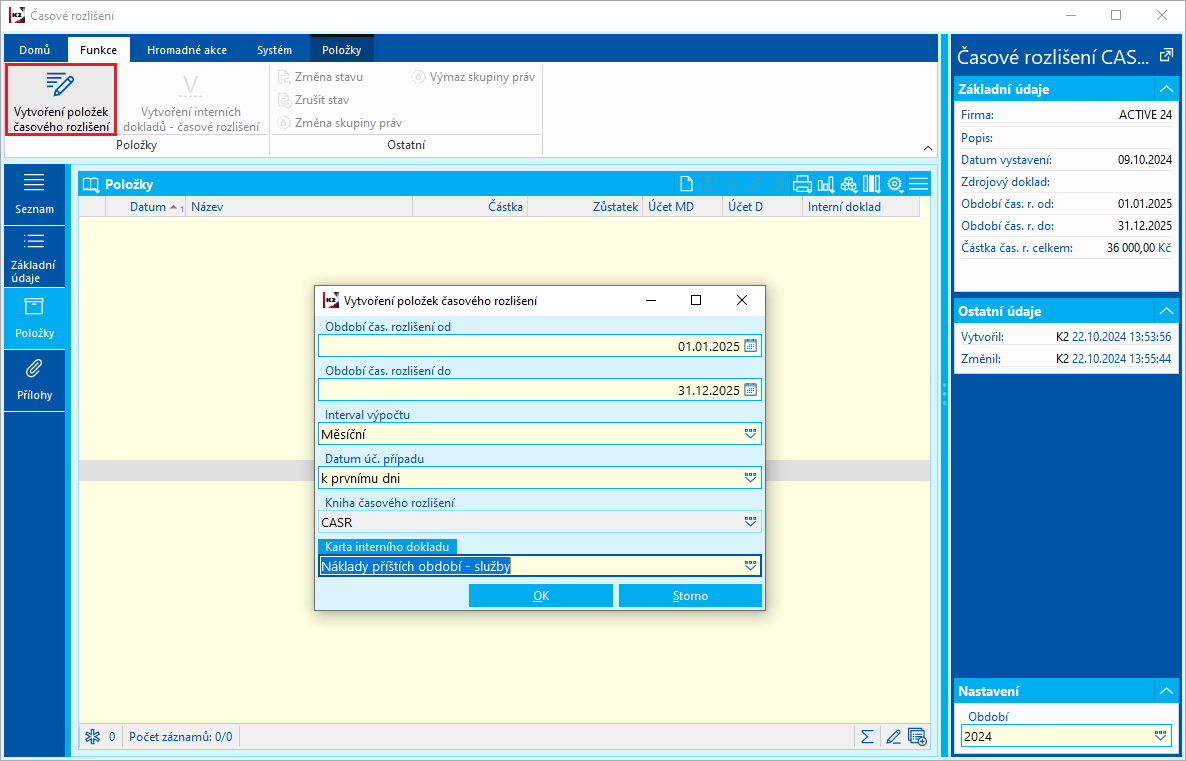Click the ACTIVE 24 Firma value
The image size is (1186, 761).
(x=1145, y=115)
